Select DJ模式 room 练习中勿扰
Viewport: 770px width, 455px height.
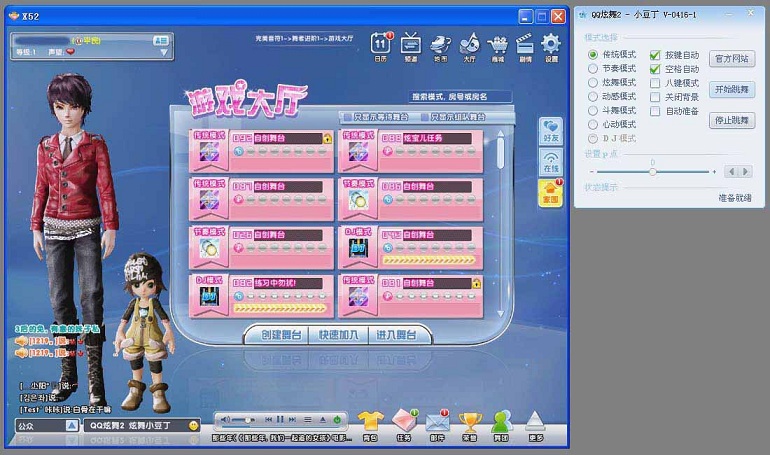point(261,295)
